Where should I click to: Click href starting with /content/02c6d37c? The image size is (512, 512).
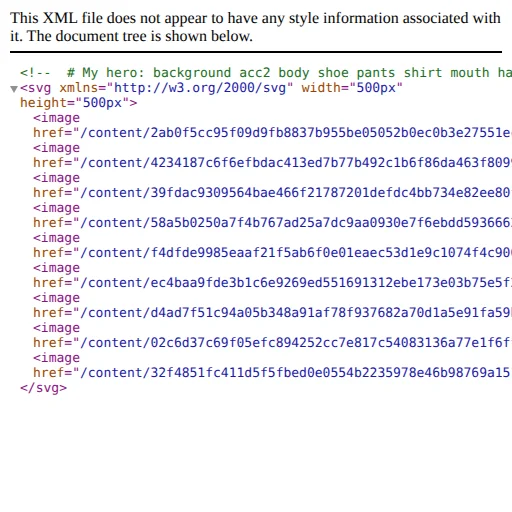point(272,343)
